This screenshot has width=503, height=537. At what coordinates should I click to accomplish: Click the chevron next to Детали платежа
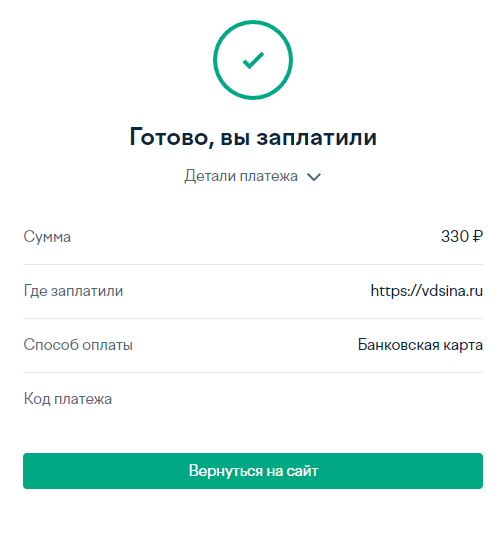(x=314, y=177)
